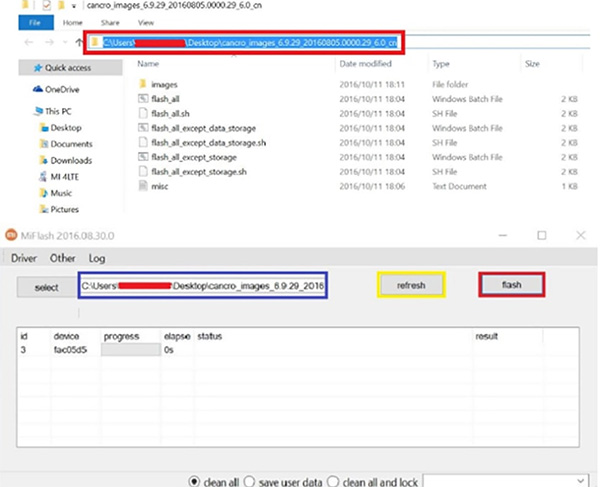
Task: Click the Downloads folder icon in sidebar
Action: [x=43, y=160]
